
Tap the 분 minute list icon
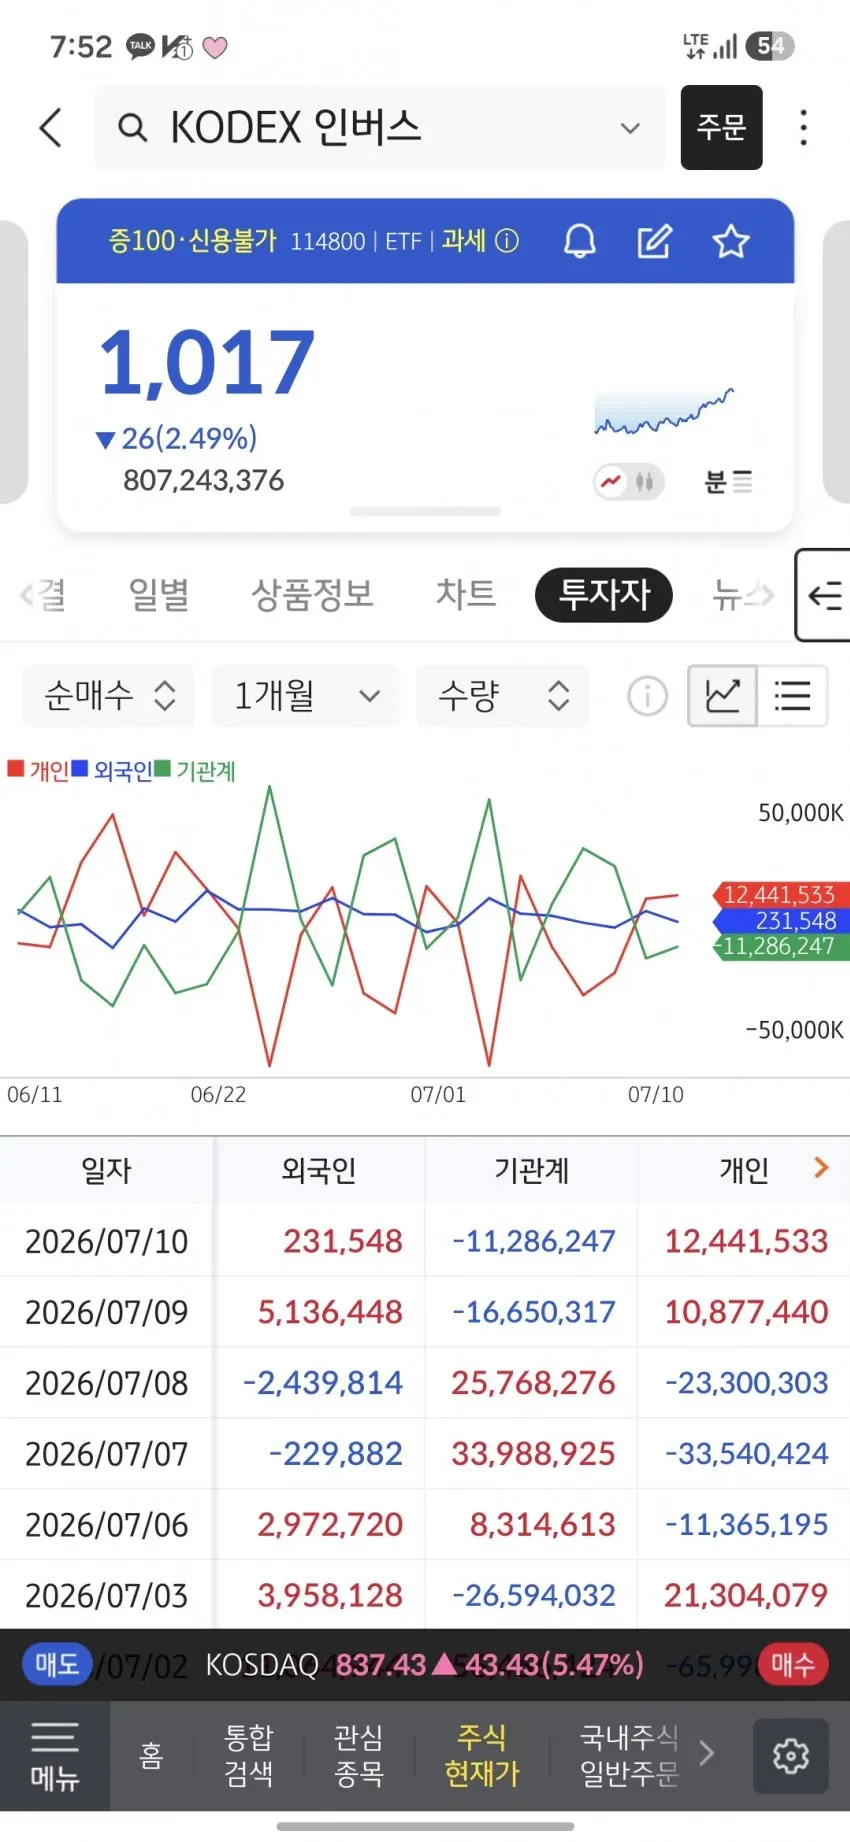click(728, 482)
